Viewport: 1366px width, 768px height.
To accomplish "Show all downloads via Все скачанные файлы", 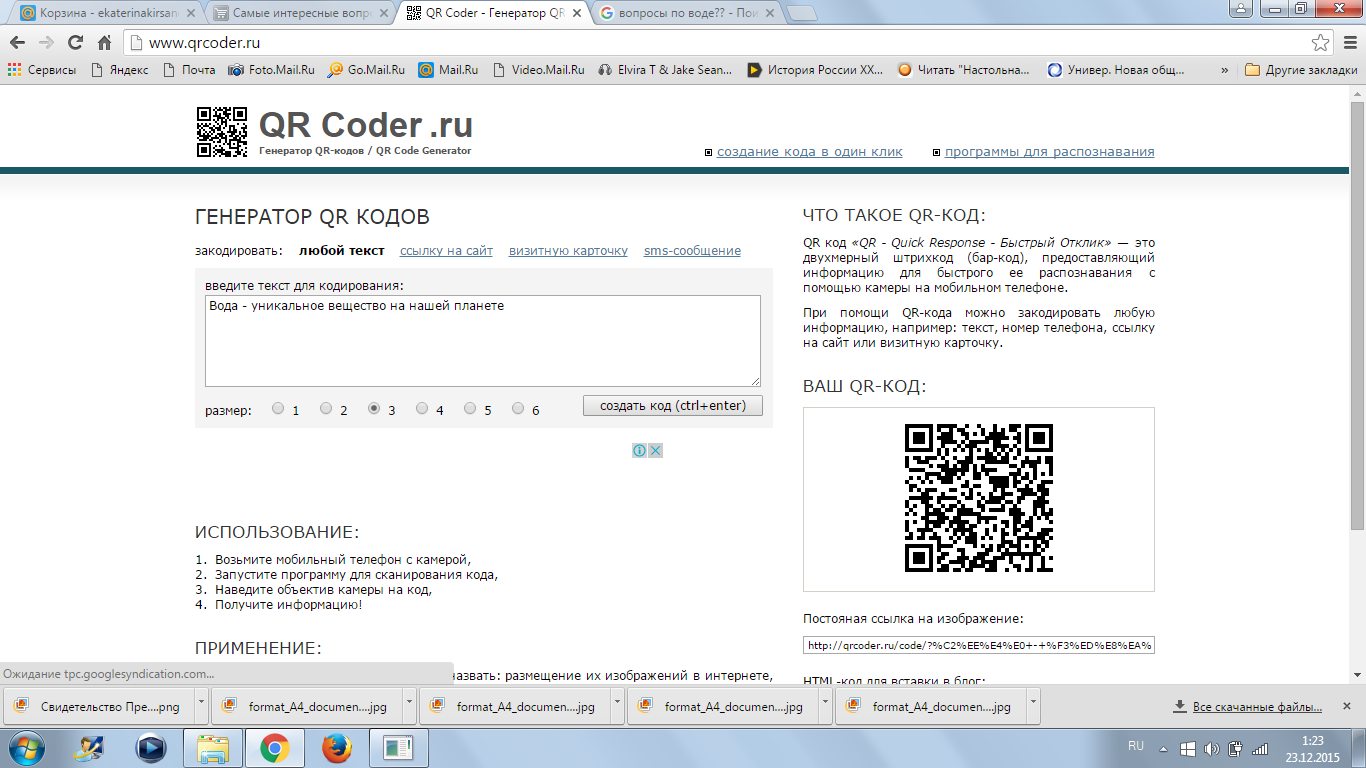I will click(1248, 707).
